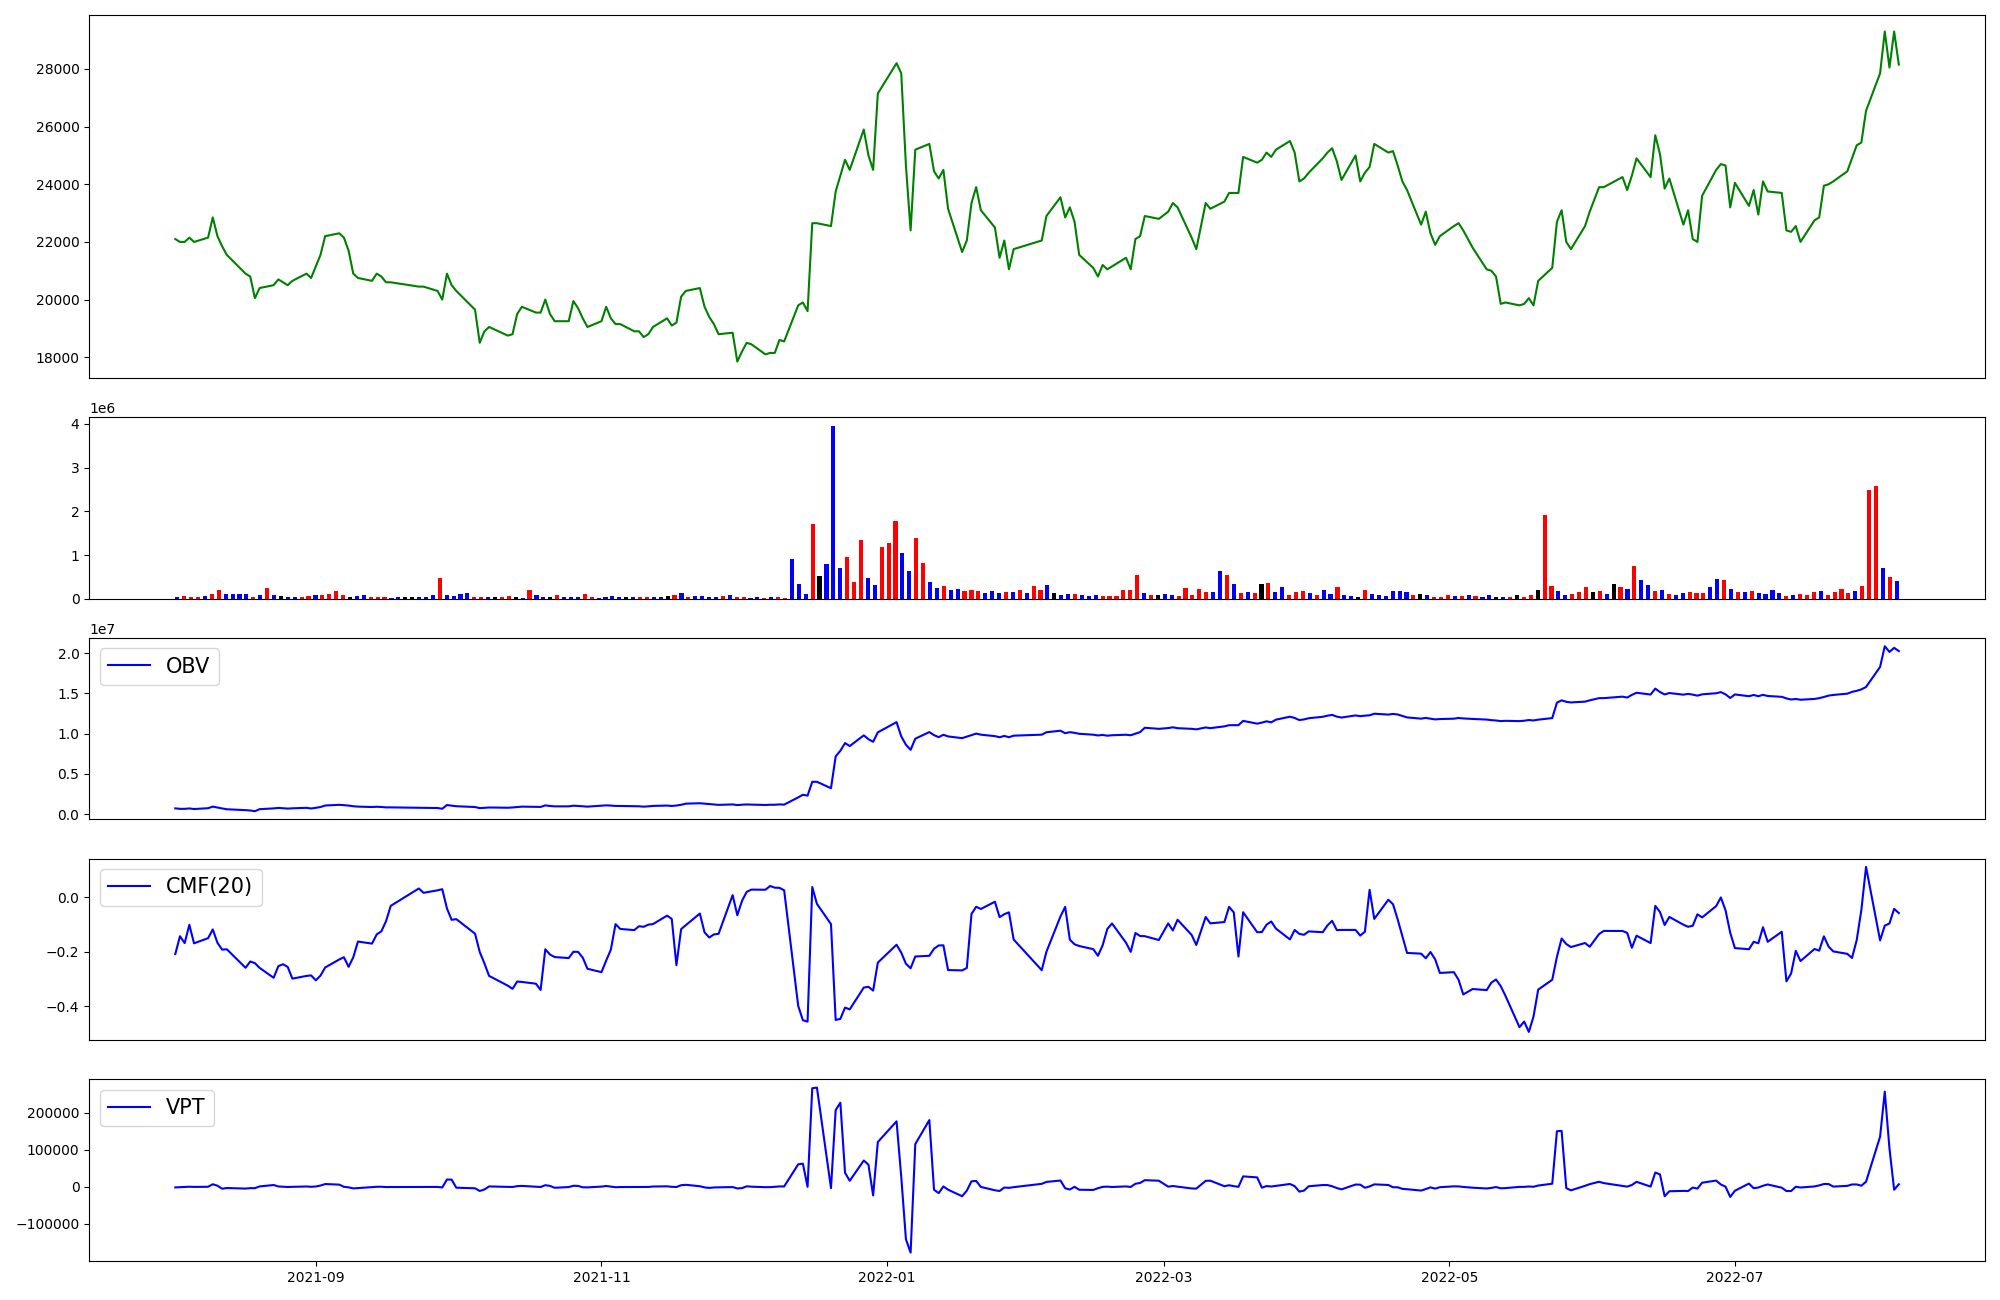Image resolution: width=2000 pixels, height=1300 pixels.
Task: Click the 2021-11 x-axis date label
Action: click(x=601, y=1277)
